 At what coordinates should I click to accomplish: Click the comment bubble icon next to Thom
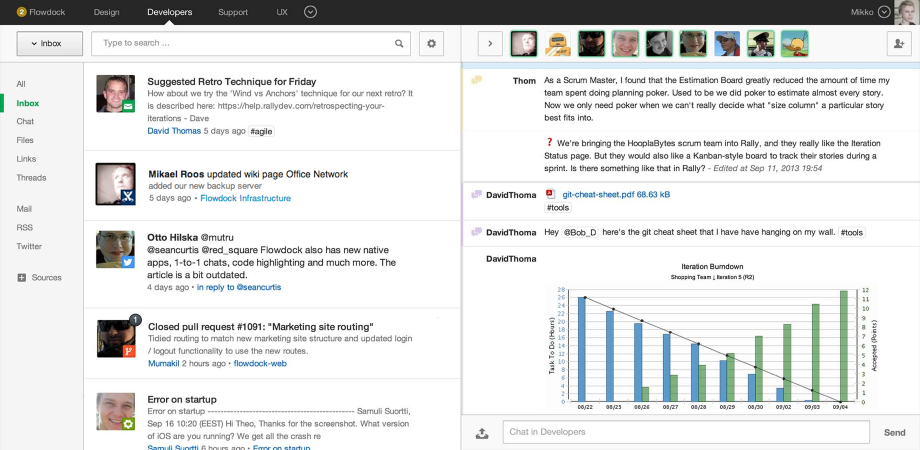pos(476,80)
